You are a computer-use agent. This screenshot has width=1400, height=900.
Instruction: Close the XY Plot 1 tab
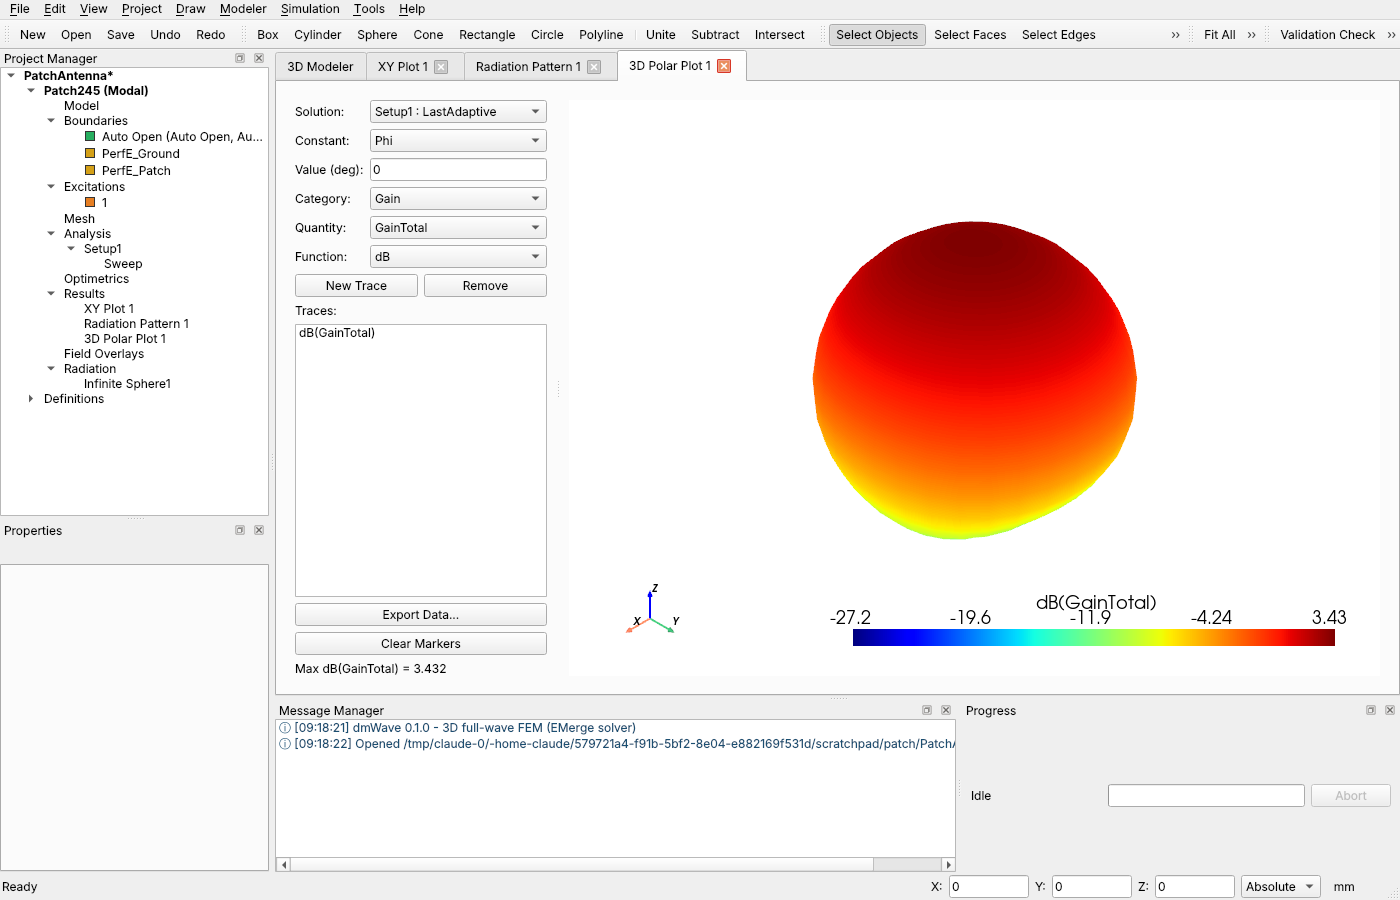tap(441, 67)
